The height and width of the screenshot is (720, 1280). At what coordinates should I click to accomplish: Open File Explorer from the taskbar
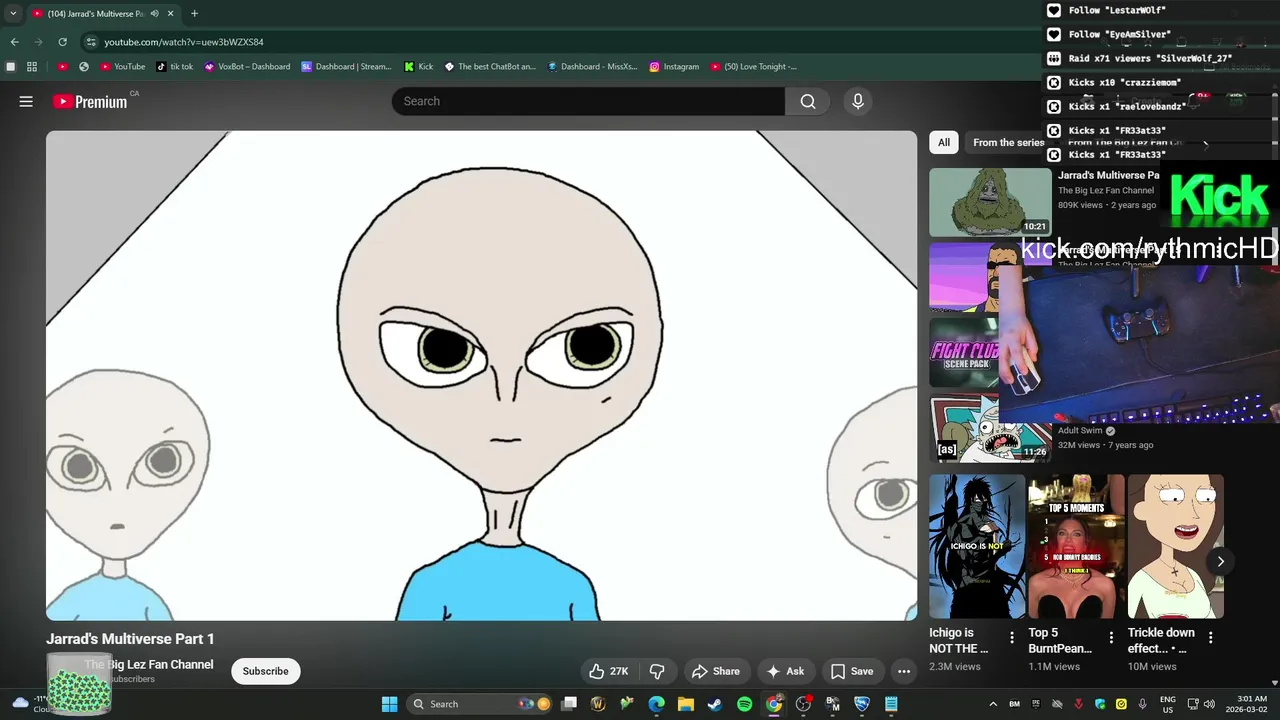686,704
